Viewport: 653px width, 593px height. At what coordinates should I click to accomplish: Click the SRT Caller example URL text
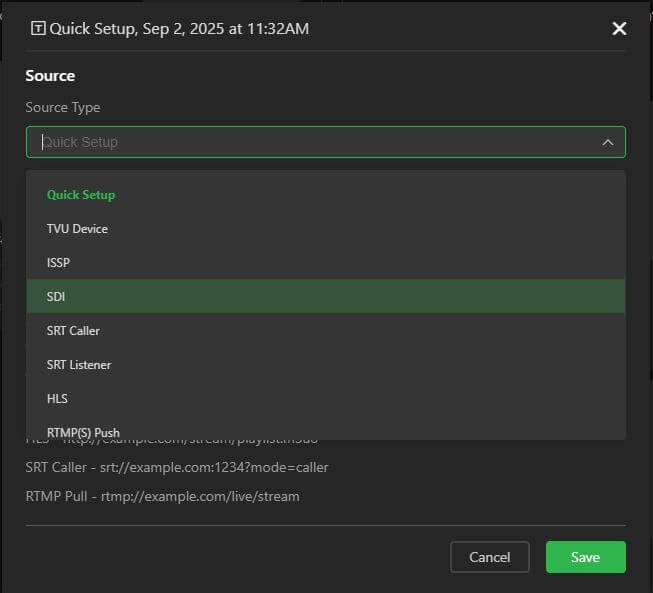[x=176, y=467]
